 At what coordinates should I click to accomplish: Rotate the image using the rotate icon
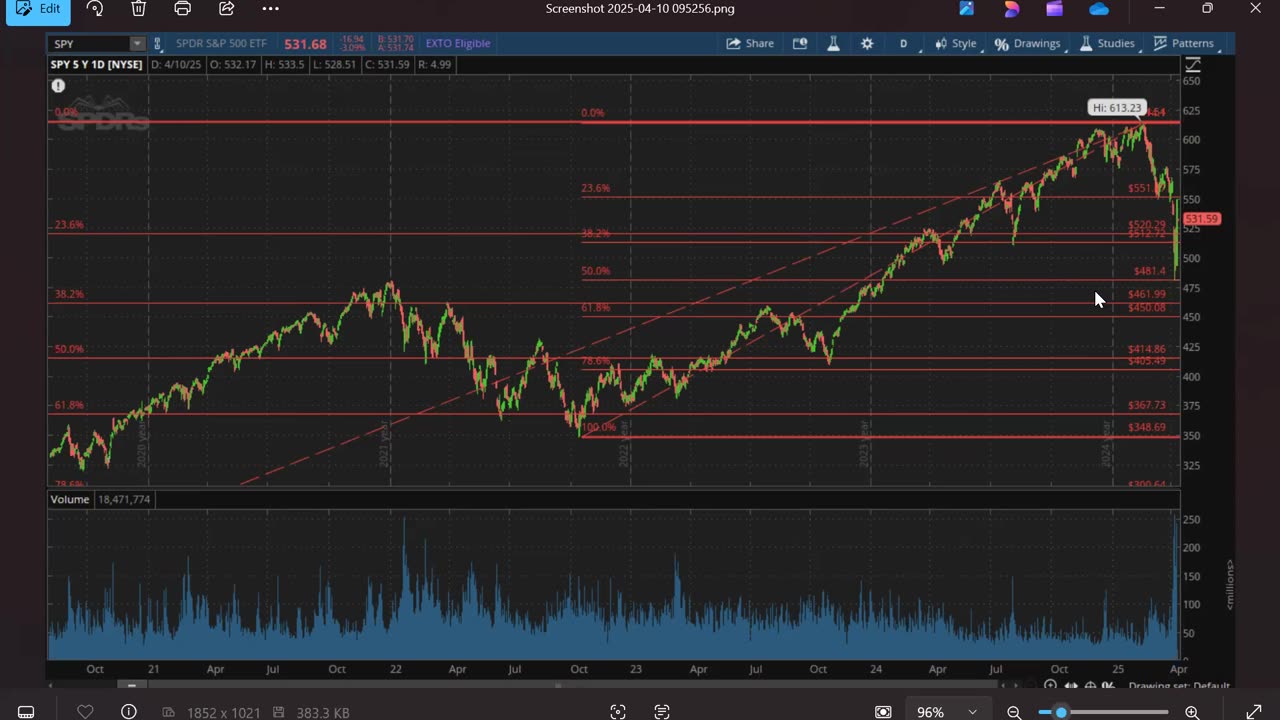[x=95, y=9]
